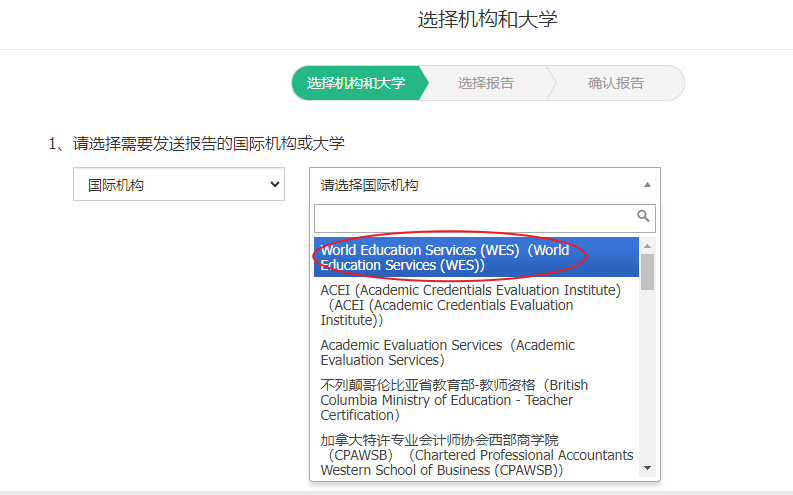Click the arrow on the 国际机构 select box

[274, 184]
